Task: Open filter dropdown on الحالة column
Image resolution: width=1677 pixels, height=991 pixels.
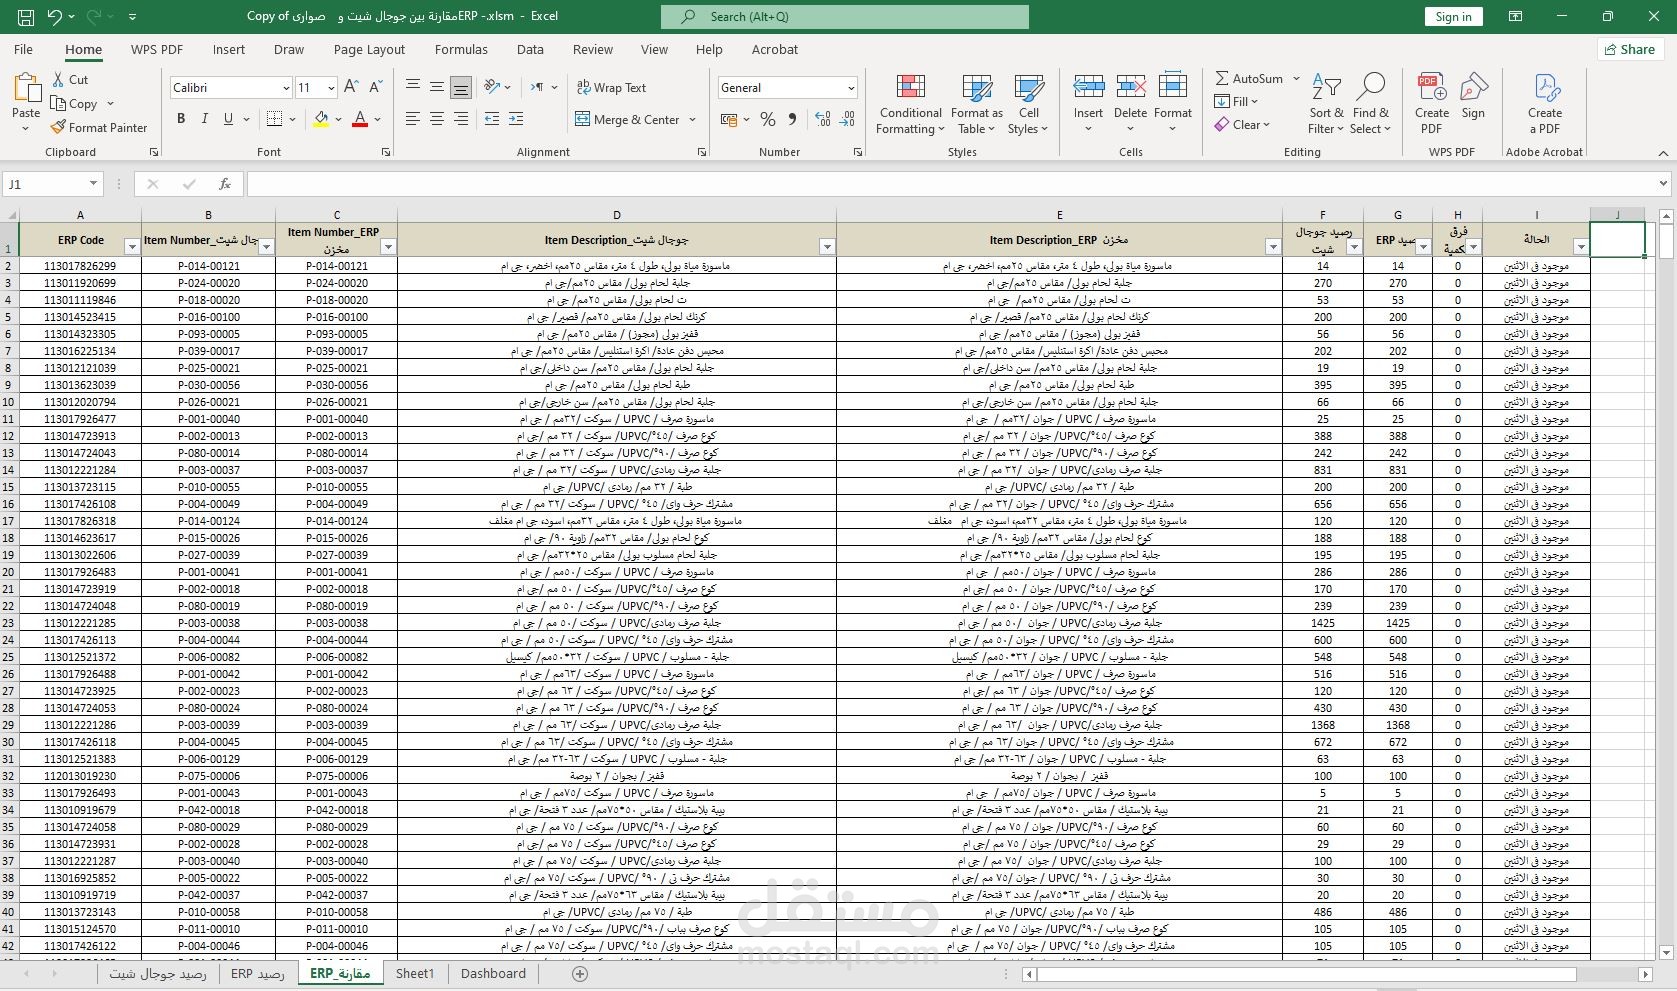Action: [1581, 247]
